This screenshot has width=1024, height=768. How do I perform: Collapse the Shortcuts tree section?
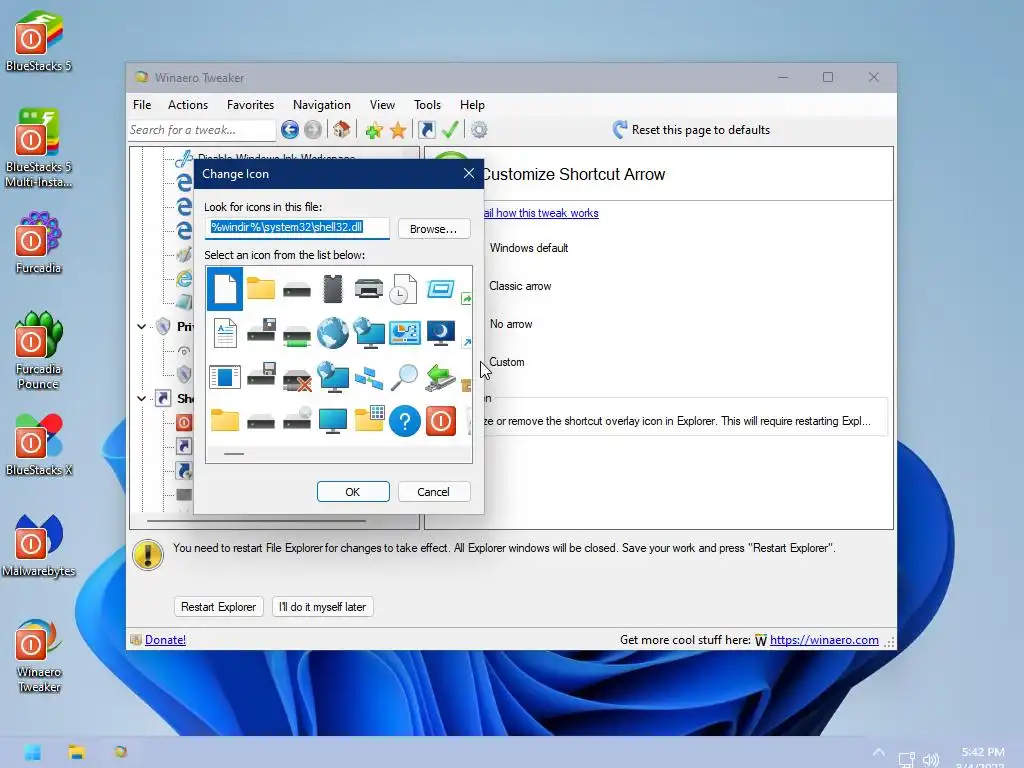click(x=141, y=398)
